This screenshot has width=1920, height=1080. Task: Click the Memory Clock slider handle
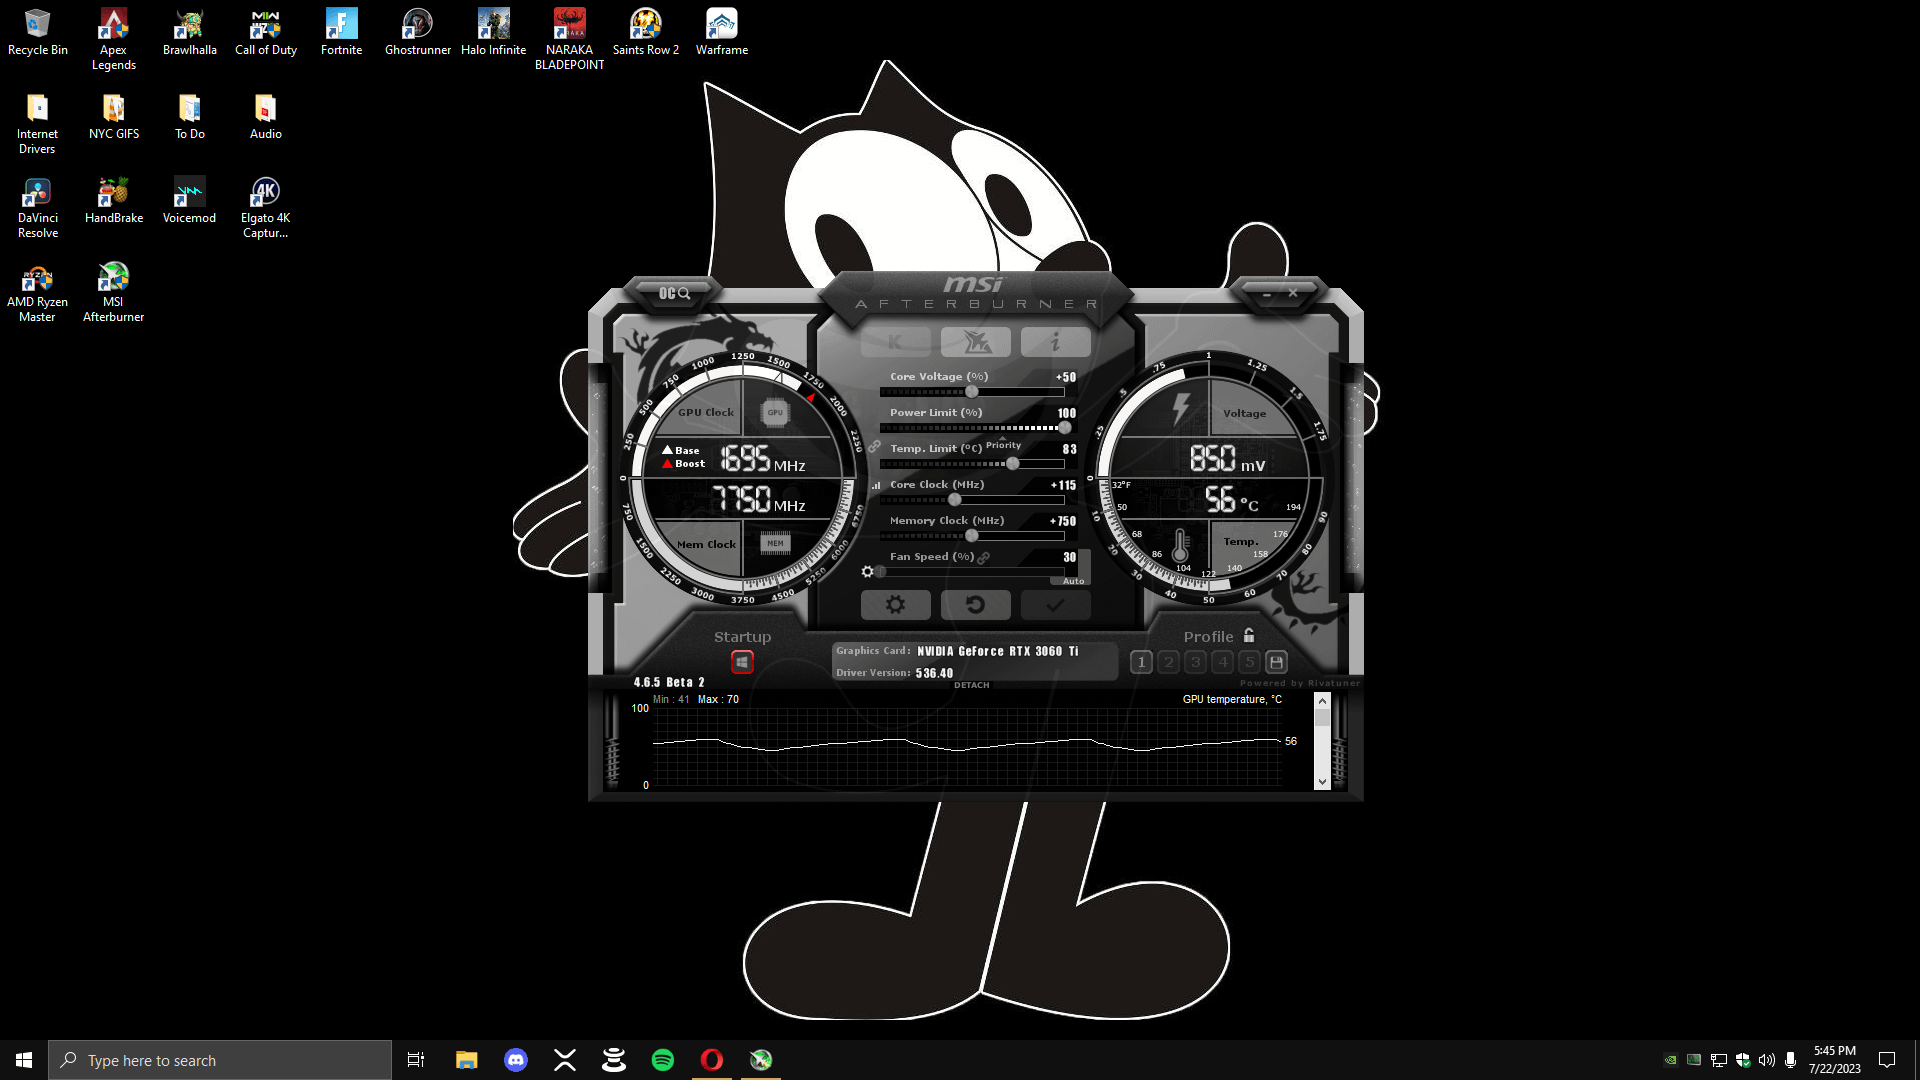[971, 536]
